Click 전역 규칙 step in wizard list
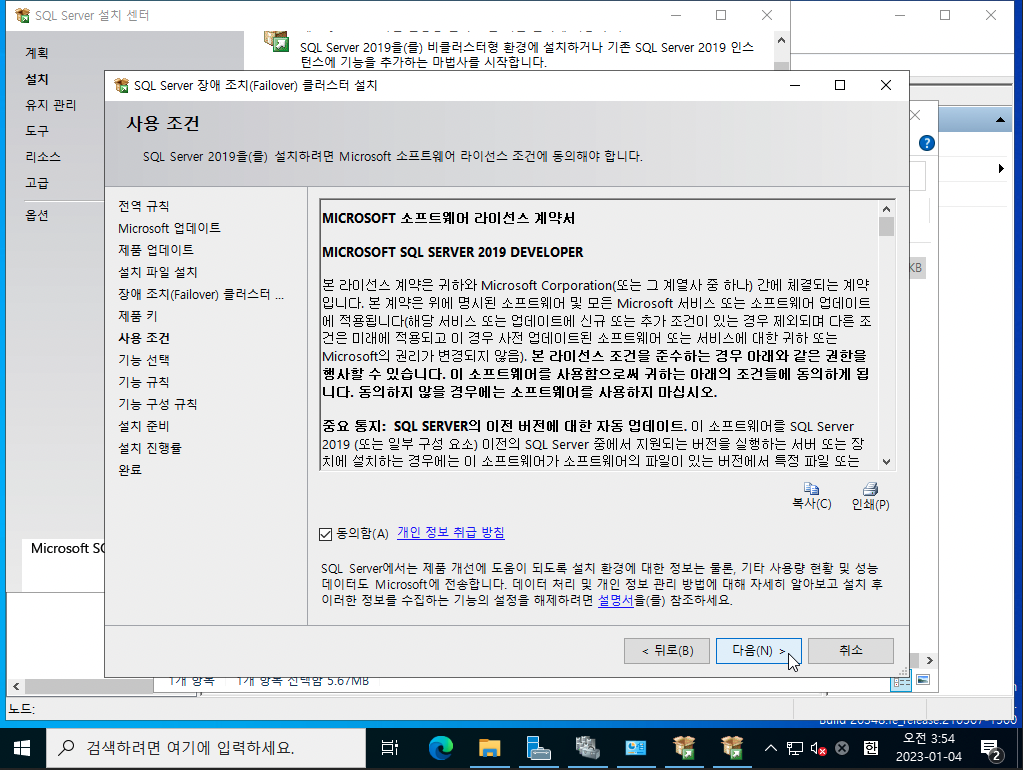Image resolution: width=1023 pixels, height=770 pixels. click(144, 206)
